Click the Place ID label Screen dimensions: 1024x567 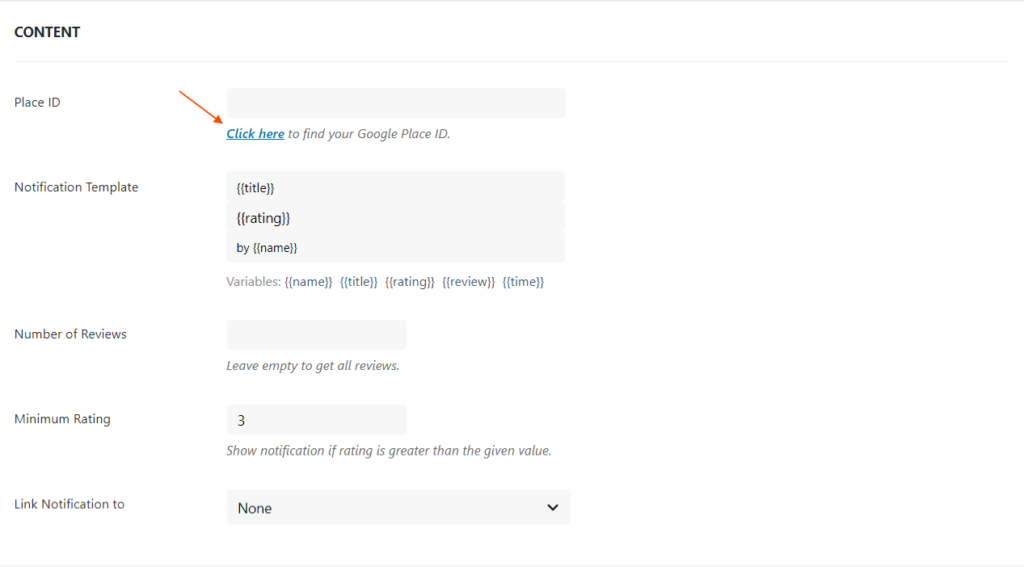(37, 102)
